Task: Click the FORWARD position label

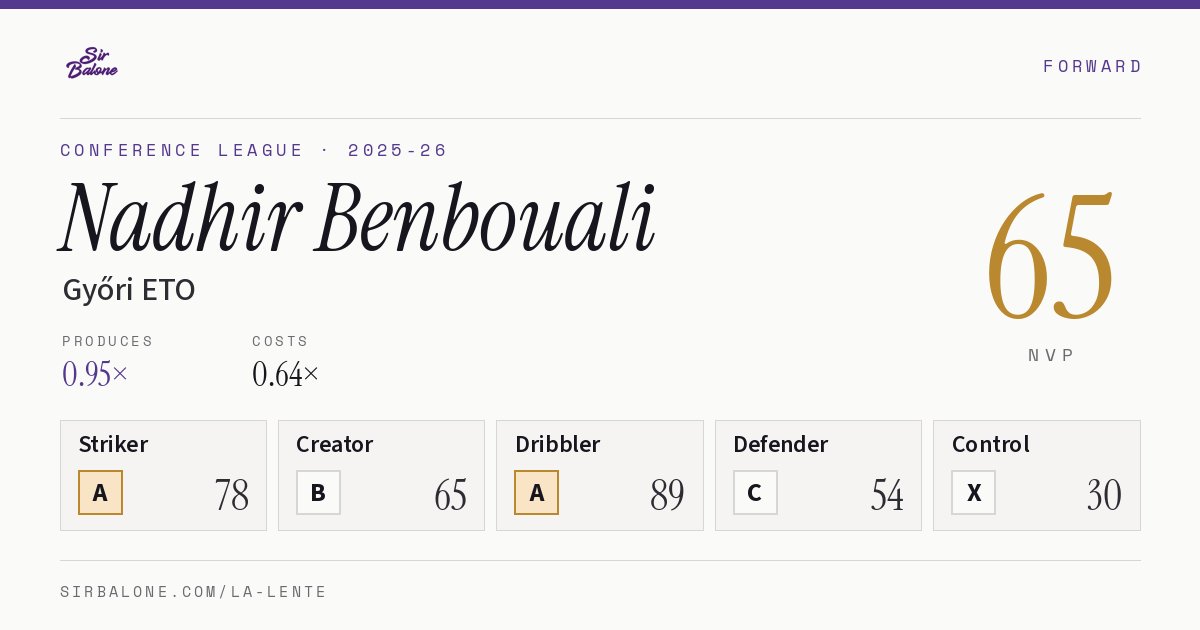Action: coord(1092,66)
